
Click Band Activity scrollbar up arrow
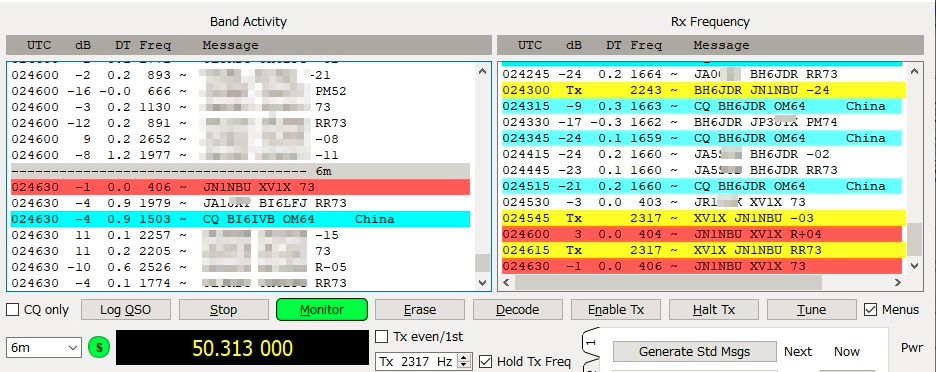(x=482, y=71)
